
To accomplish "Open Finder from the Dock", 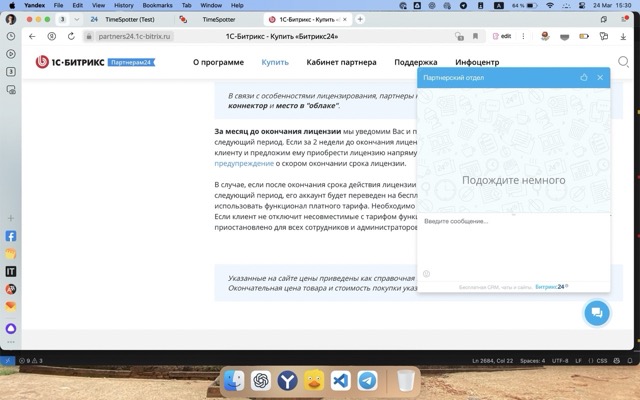I will pos(234,381).
